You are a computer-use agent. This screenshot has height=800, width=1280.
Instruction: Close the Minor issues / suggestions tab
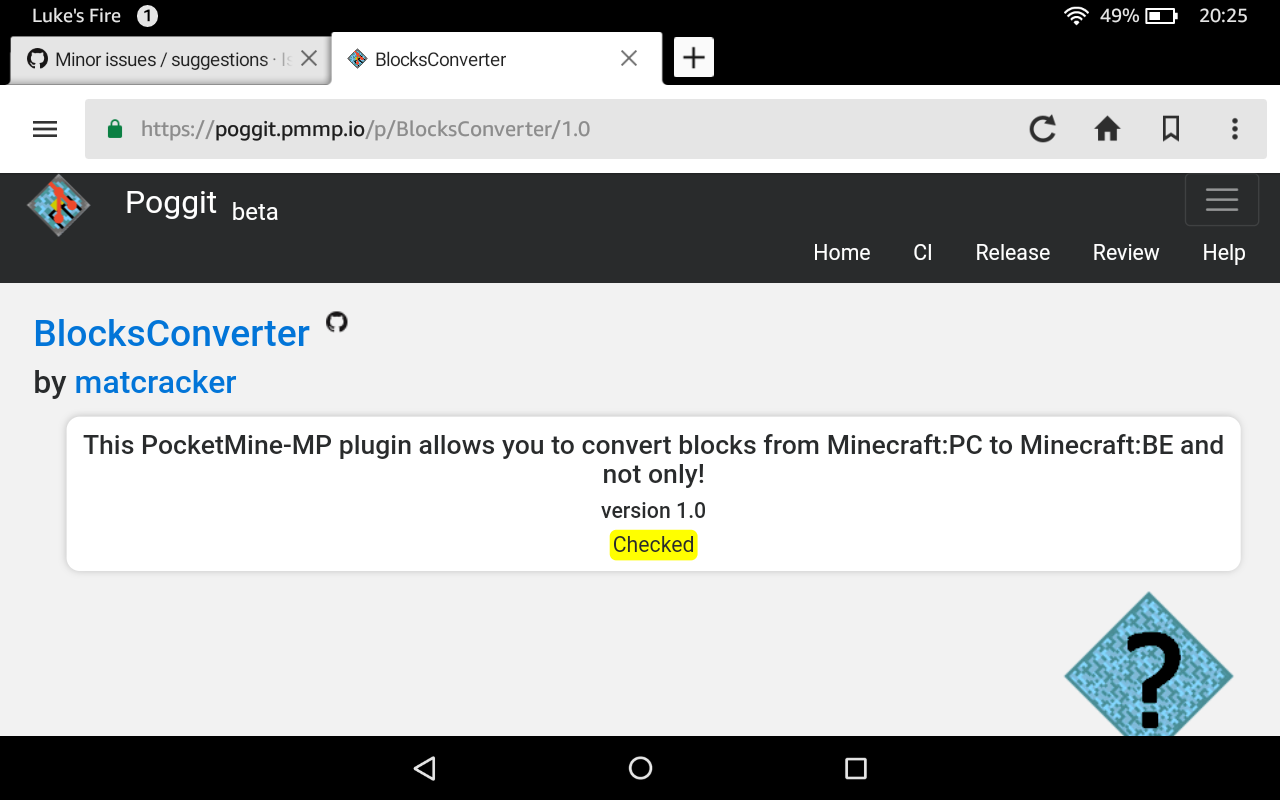pos(309,59)
